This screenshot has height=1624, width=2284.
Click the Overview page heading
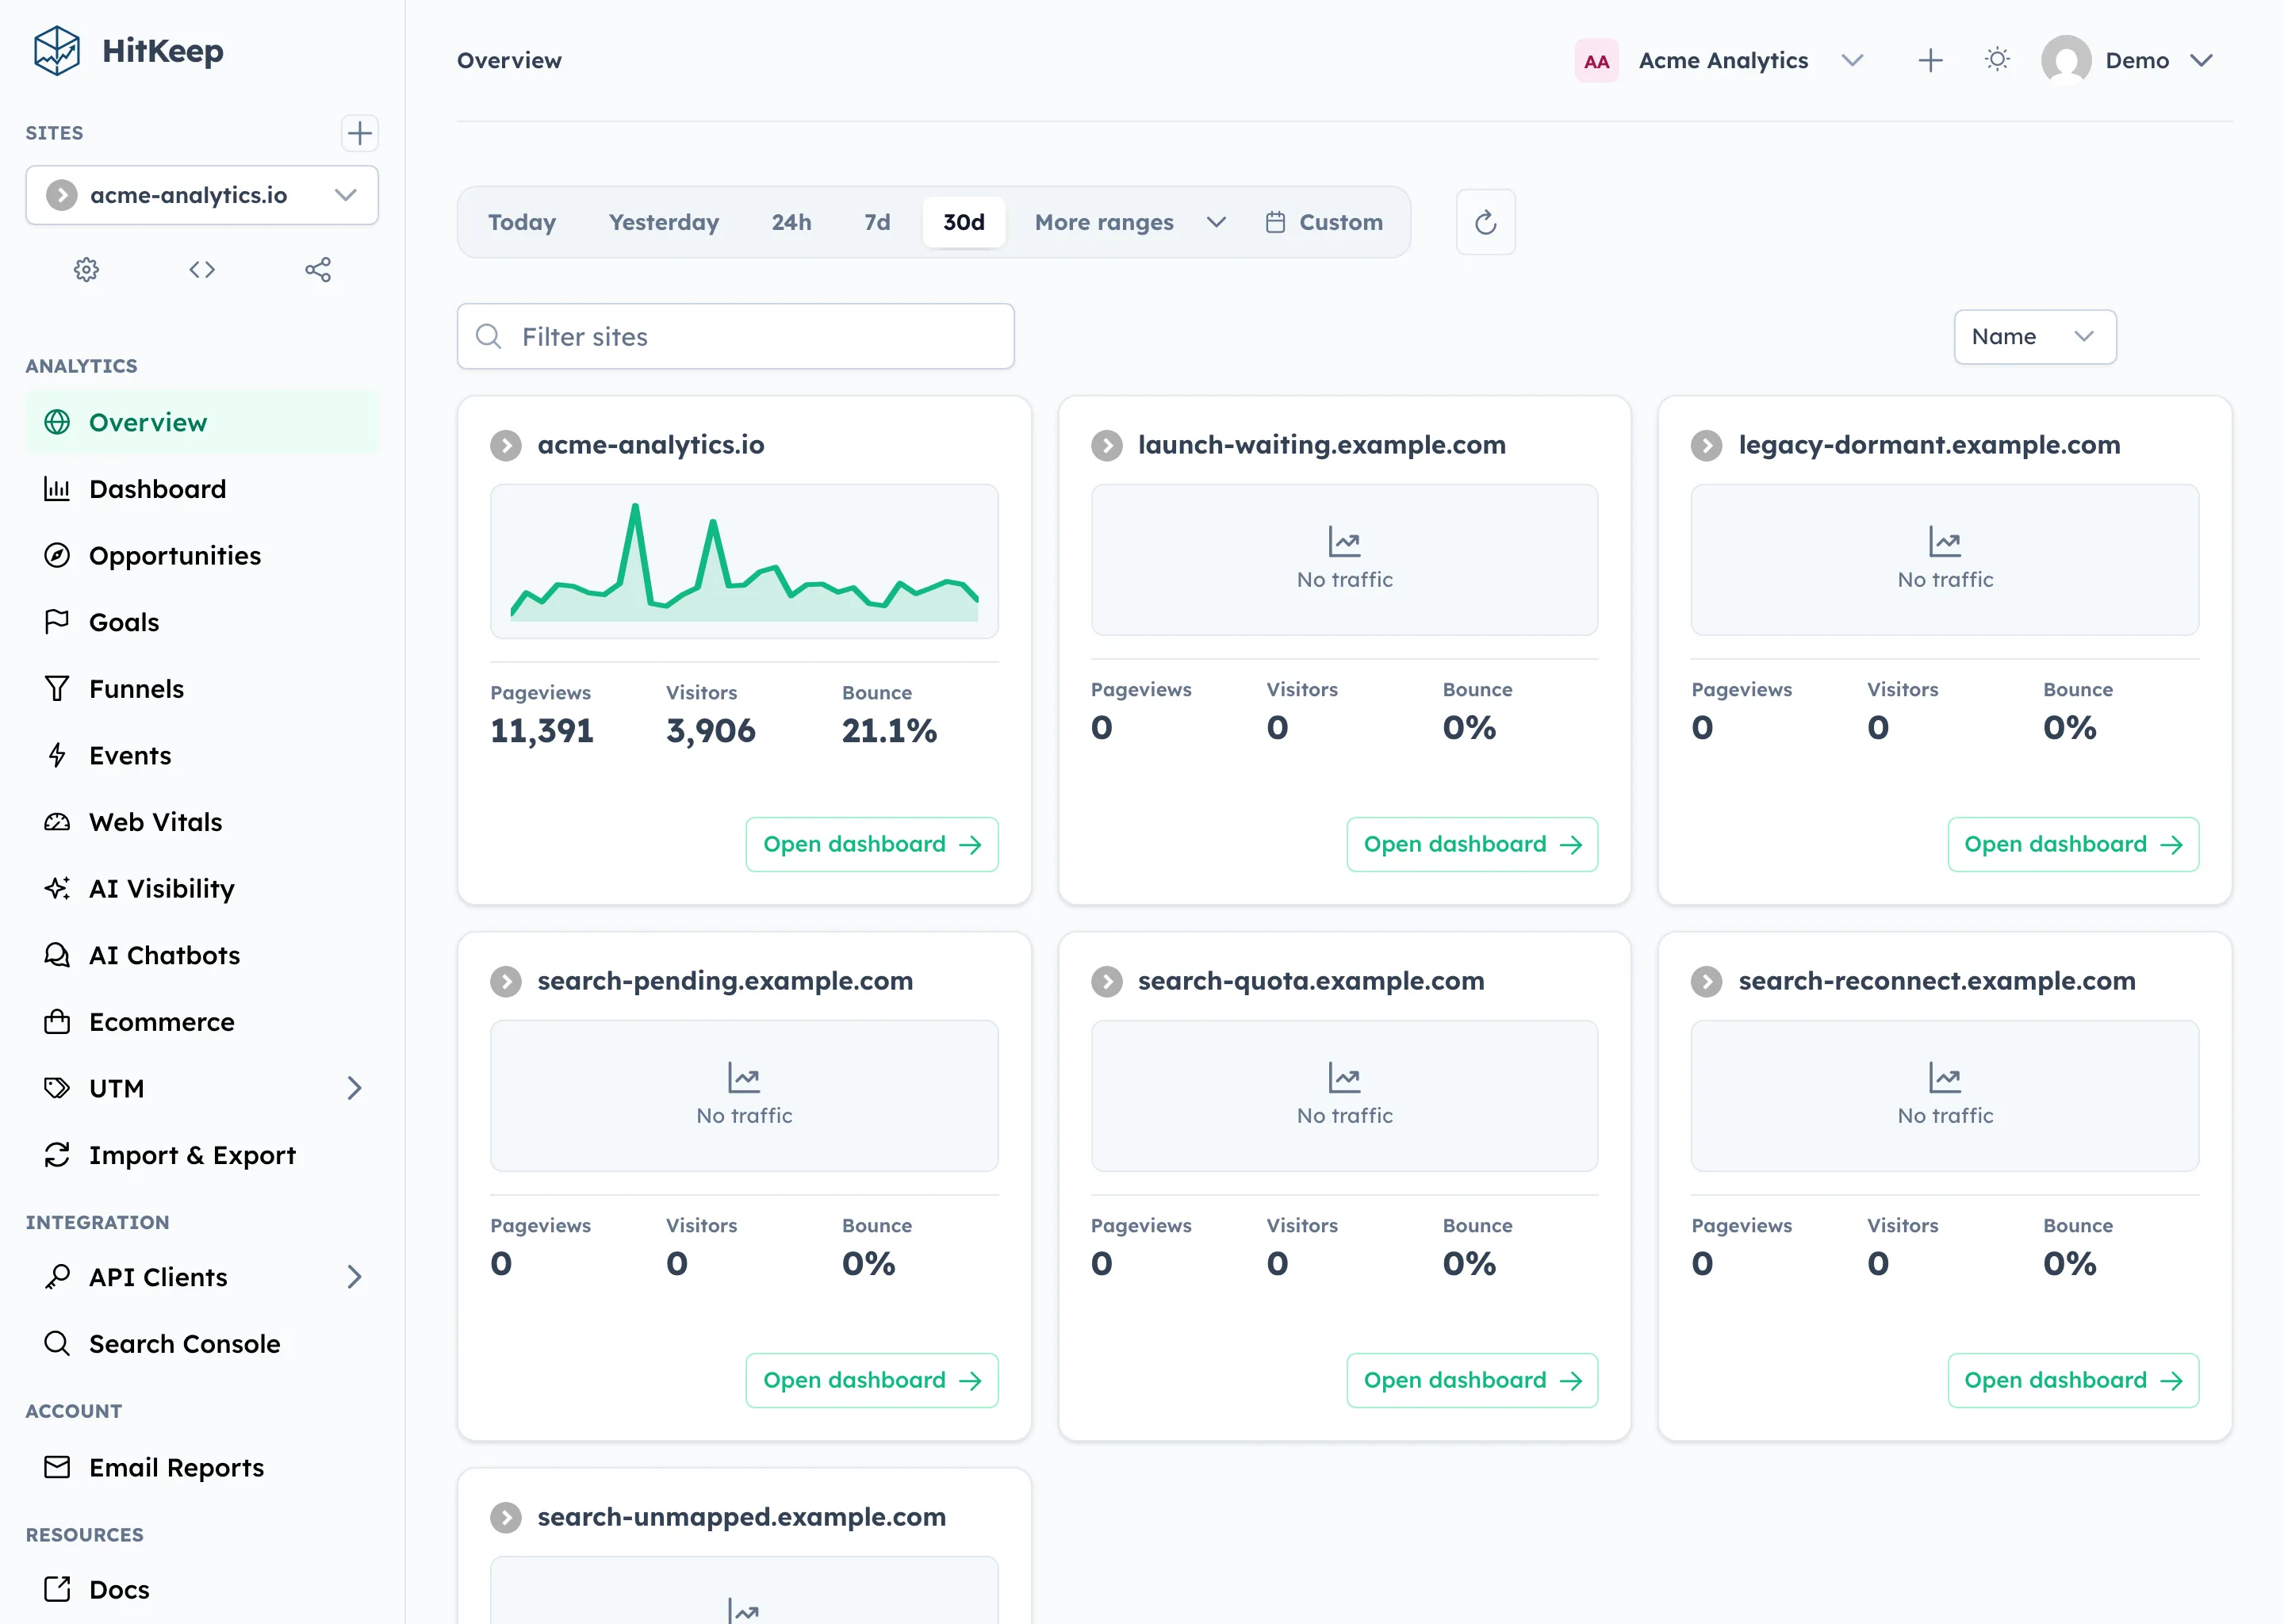tap(509, 61)
